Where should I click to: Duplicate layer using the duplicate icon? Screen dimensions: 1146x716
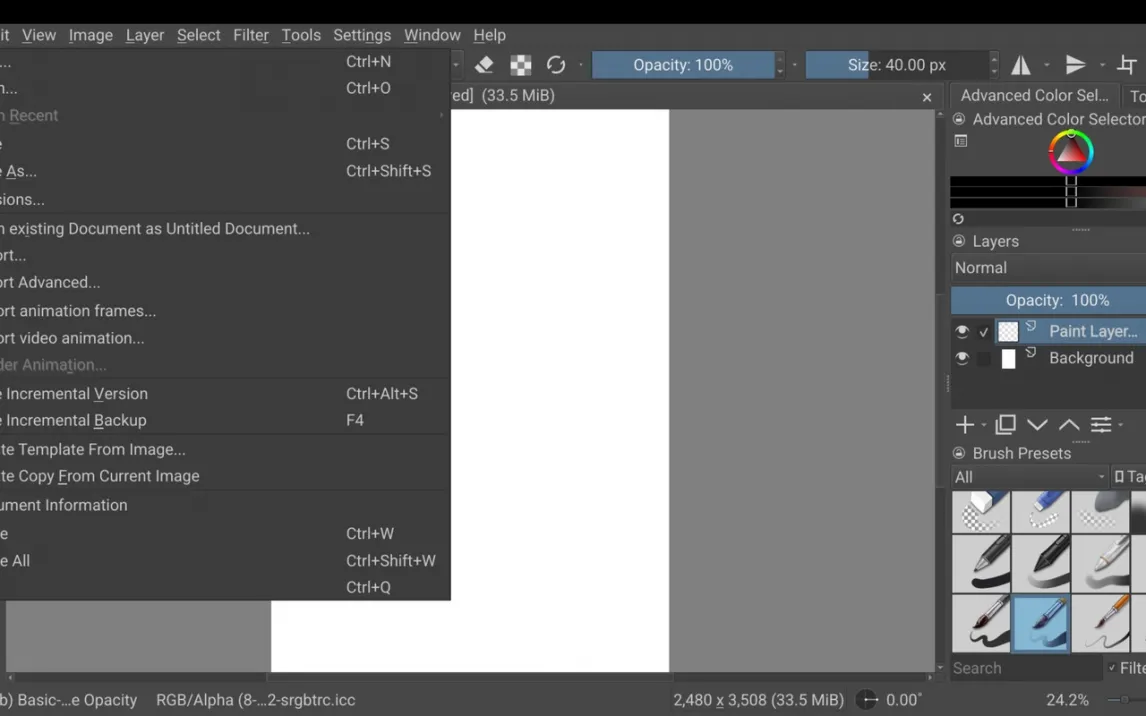[x=1005, y=425]
